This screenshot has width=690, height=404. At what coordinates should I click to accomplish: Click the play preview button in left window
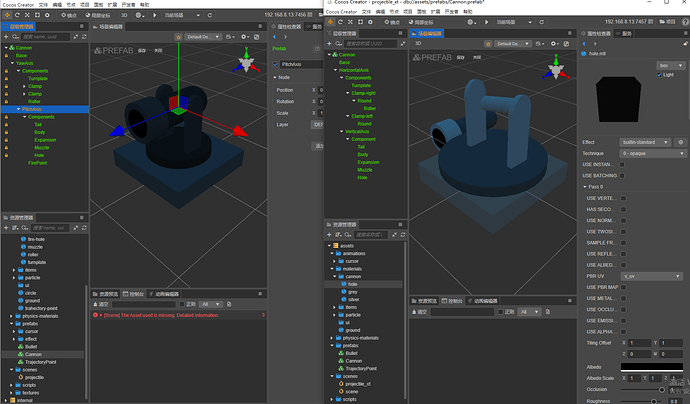pyautogui.click(x=154, y=15)
